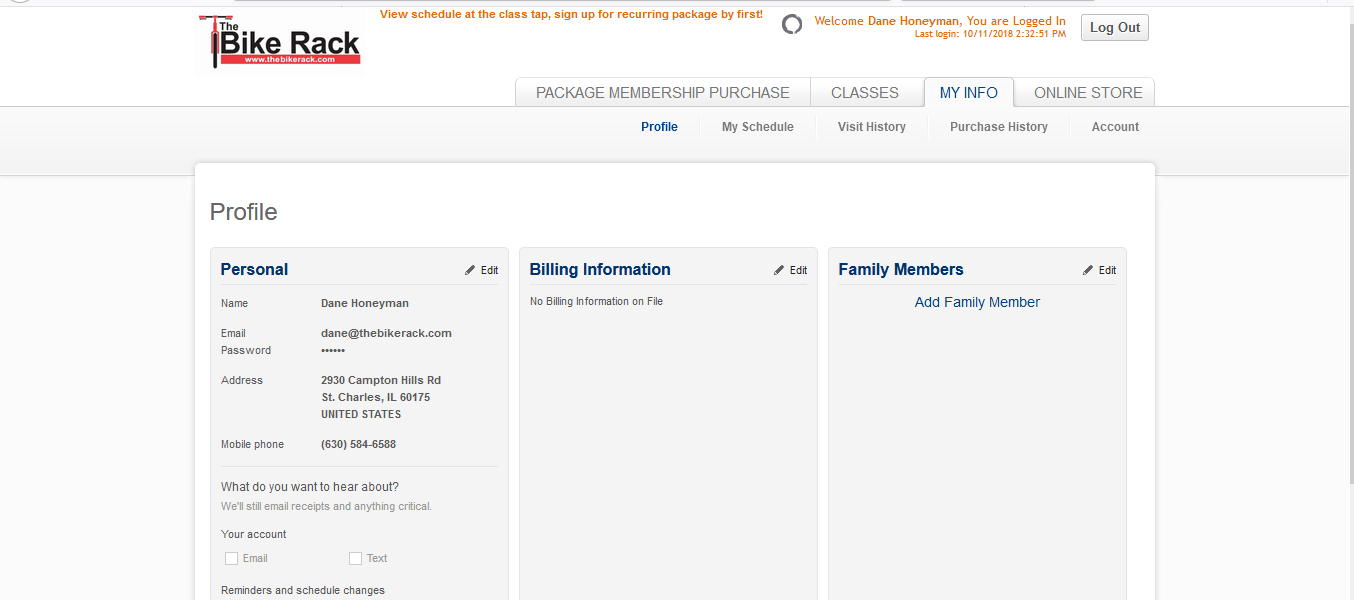Click The Bike Rack logo
Image resolution: width=1354 pixels, height=600 pixels.
(279, 41)
